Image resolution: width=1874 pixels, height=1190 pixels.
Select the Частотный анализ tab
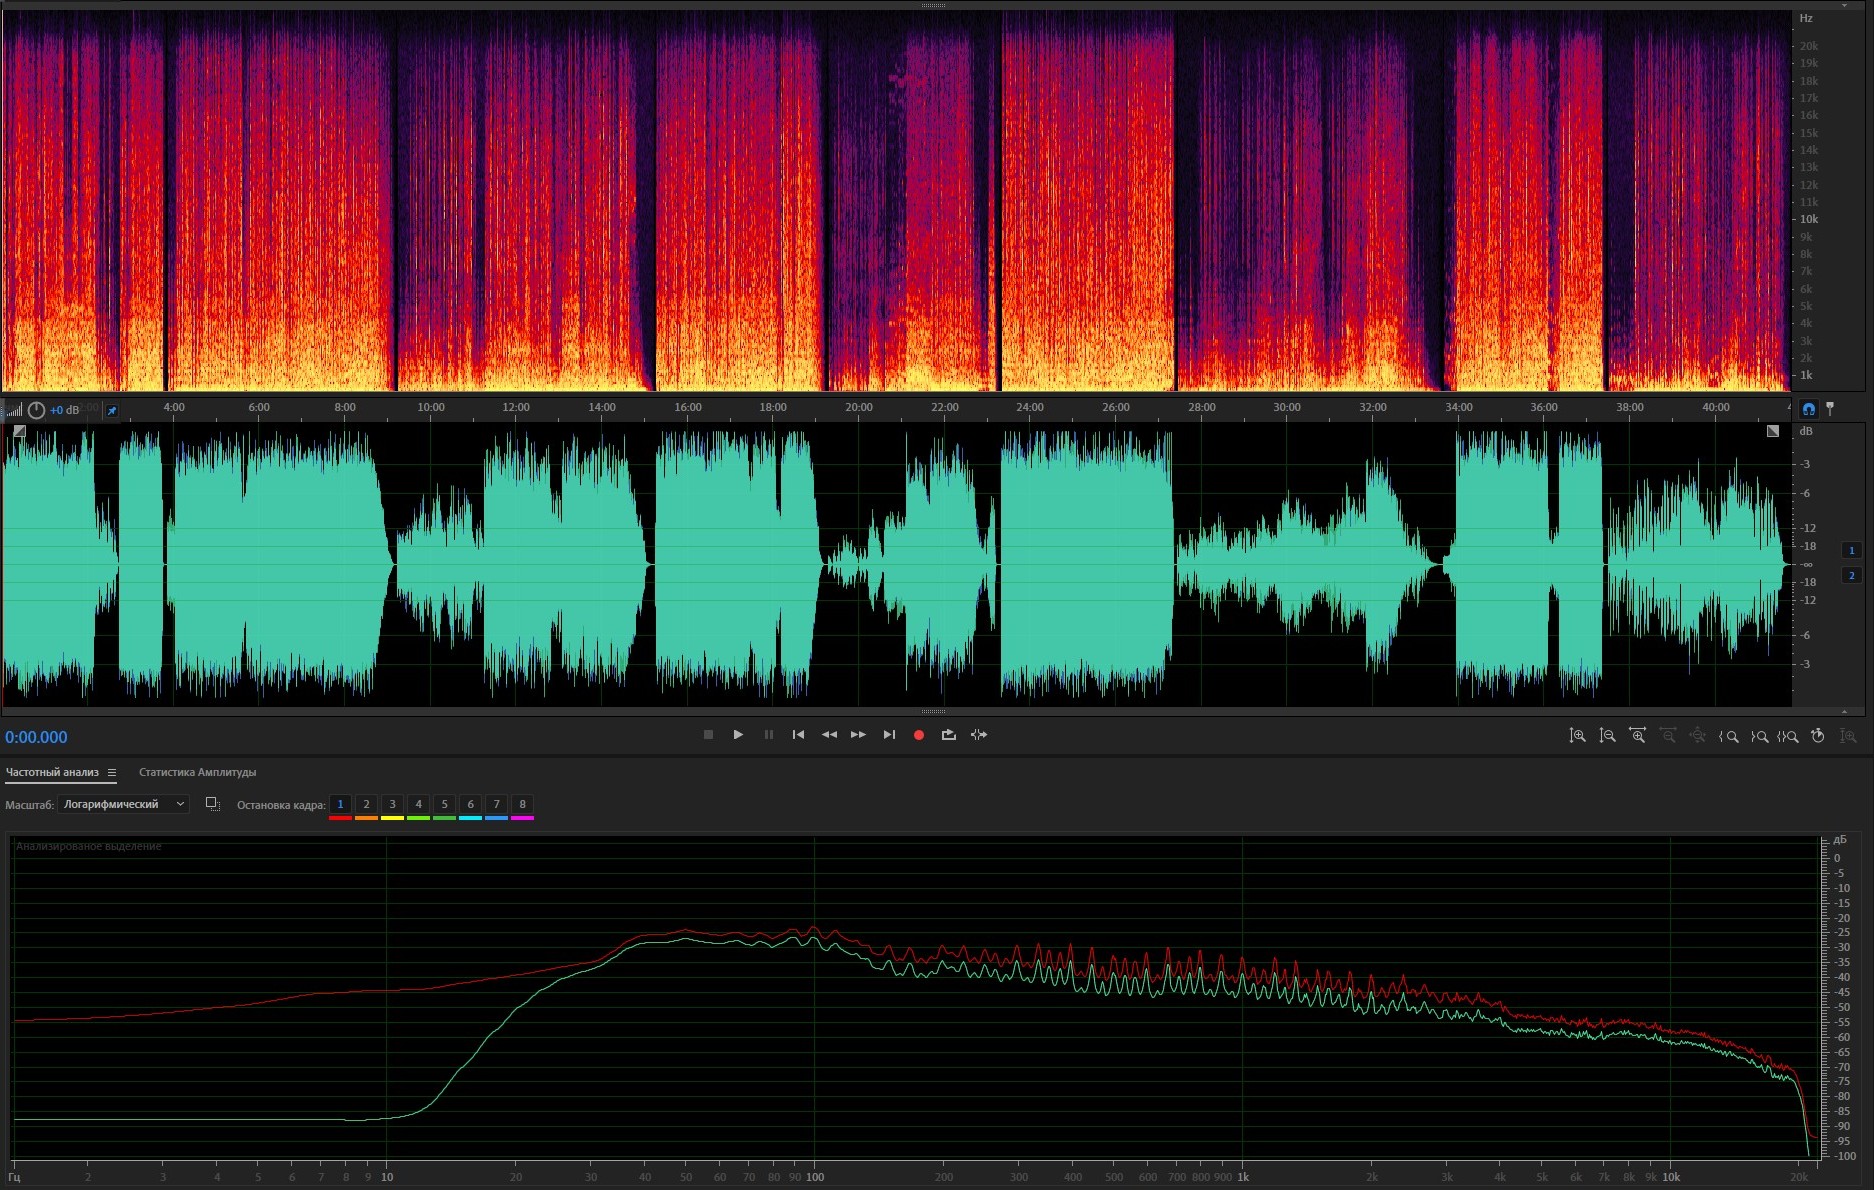pos(52,773)
